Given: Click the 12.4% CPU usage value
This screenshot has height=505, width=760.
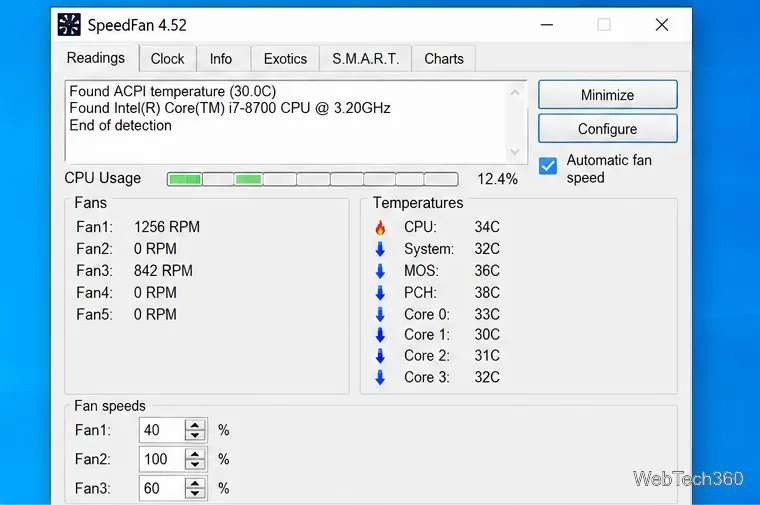Looking at the screenshot, I should (497, 179).
